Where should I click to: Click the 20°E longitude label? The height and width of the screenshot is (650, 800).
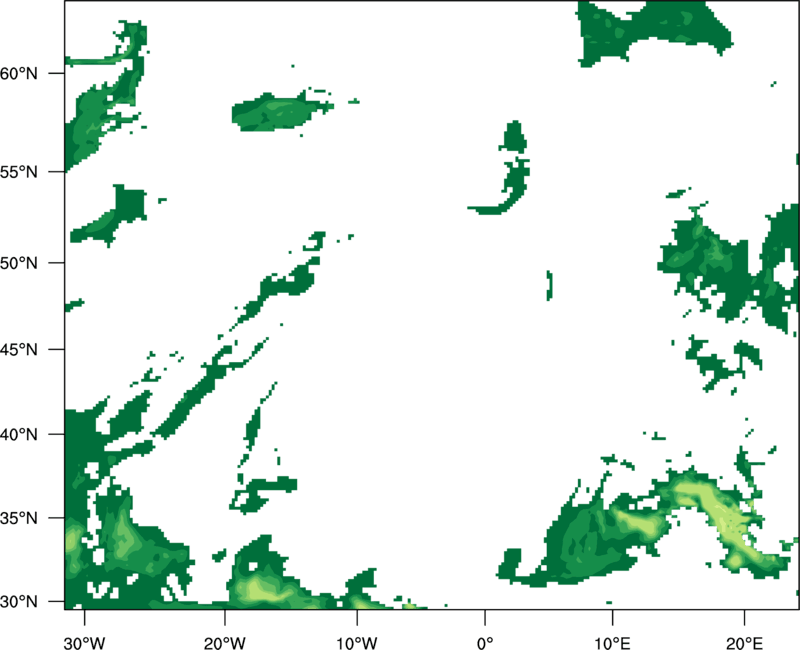click(744, 643)
